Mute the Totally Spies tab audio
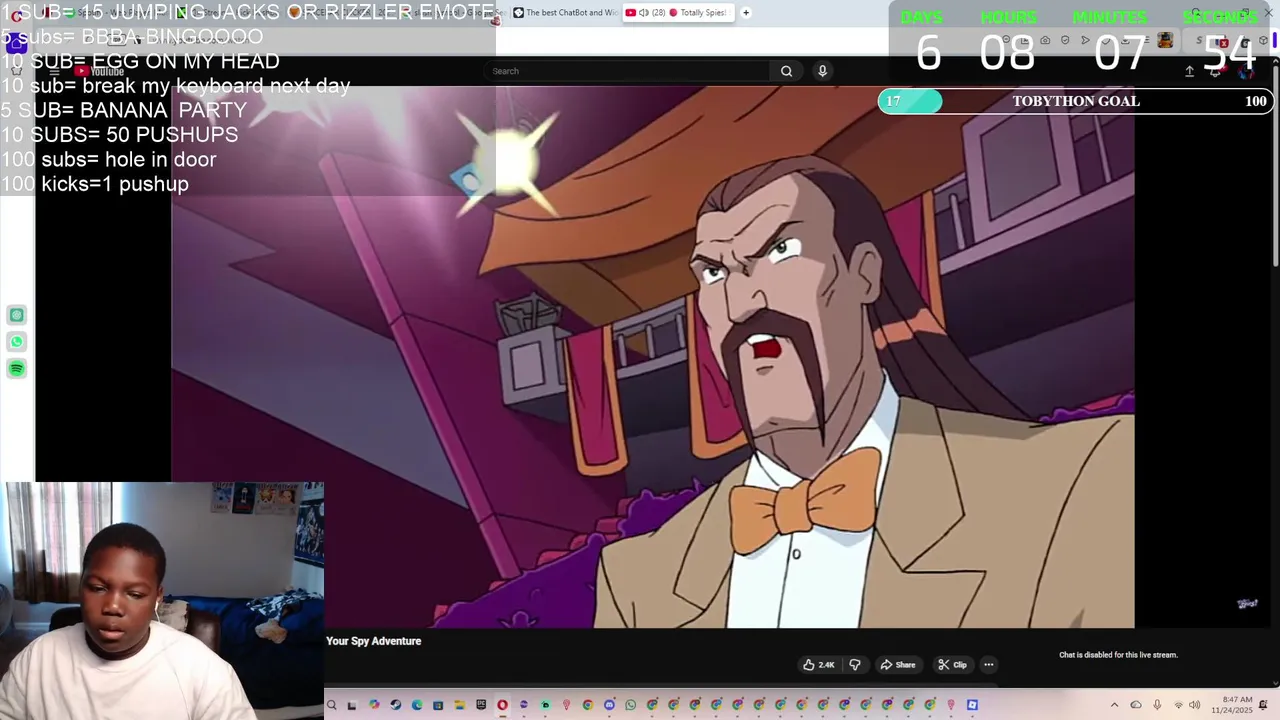The image size is (1280, 720). 644,13
